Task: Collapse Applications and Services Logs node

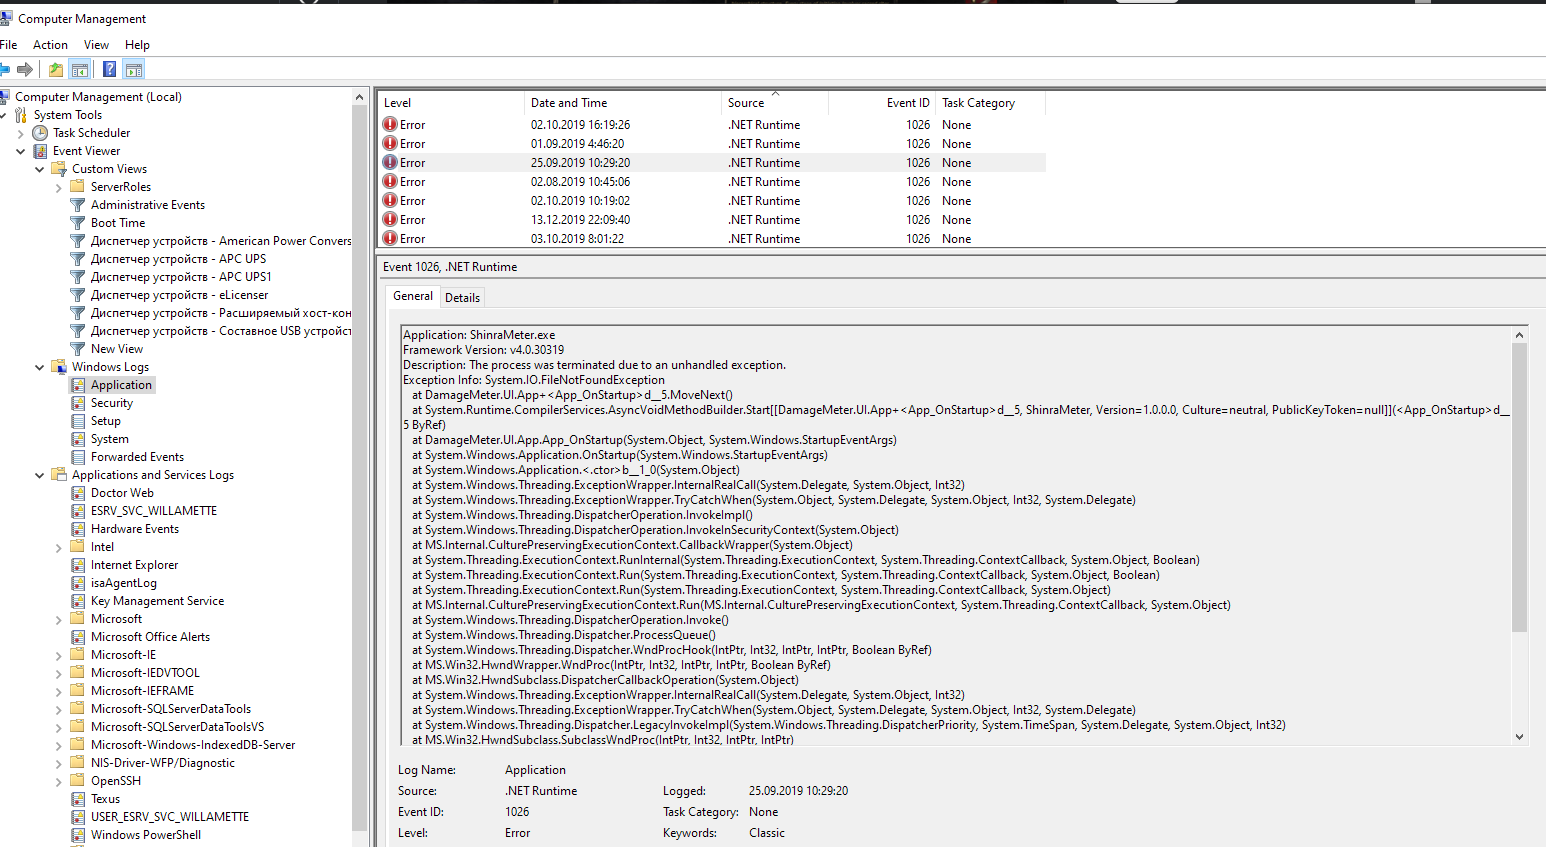Action: pos(39,475)
